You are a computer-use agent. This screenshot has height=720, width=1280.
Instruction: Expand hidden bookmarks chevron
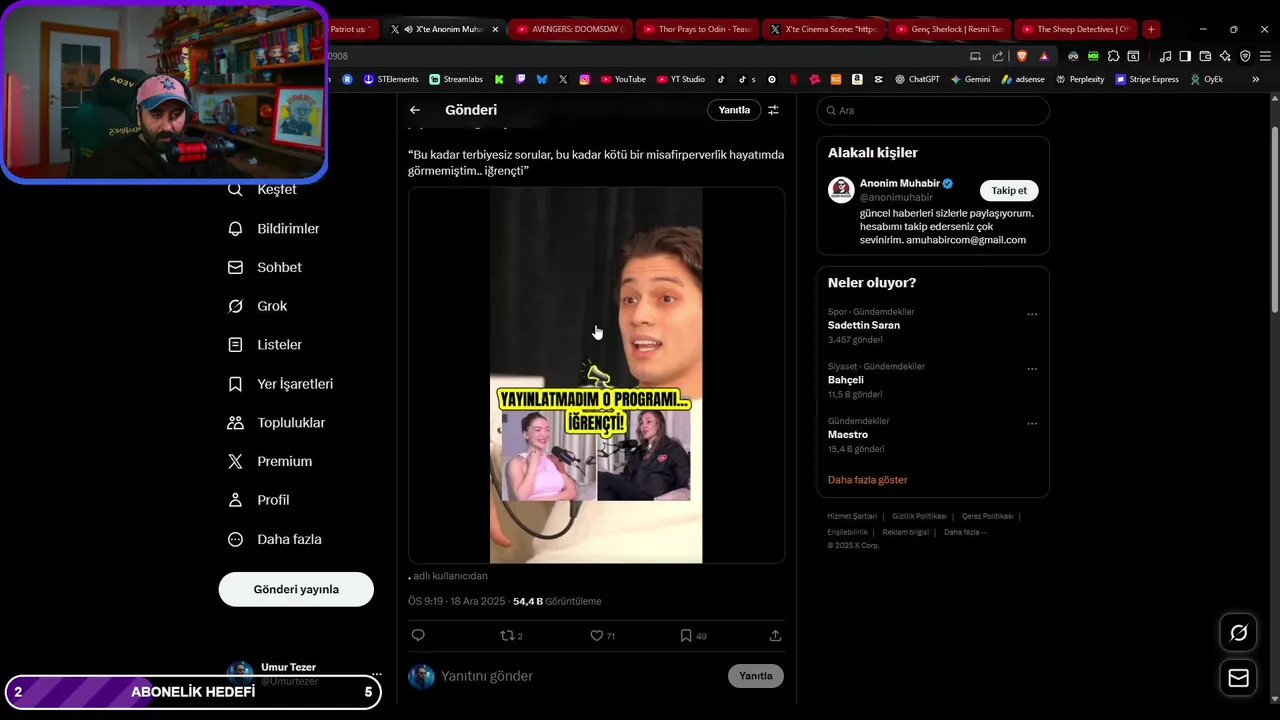coord(1256,79)
